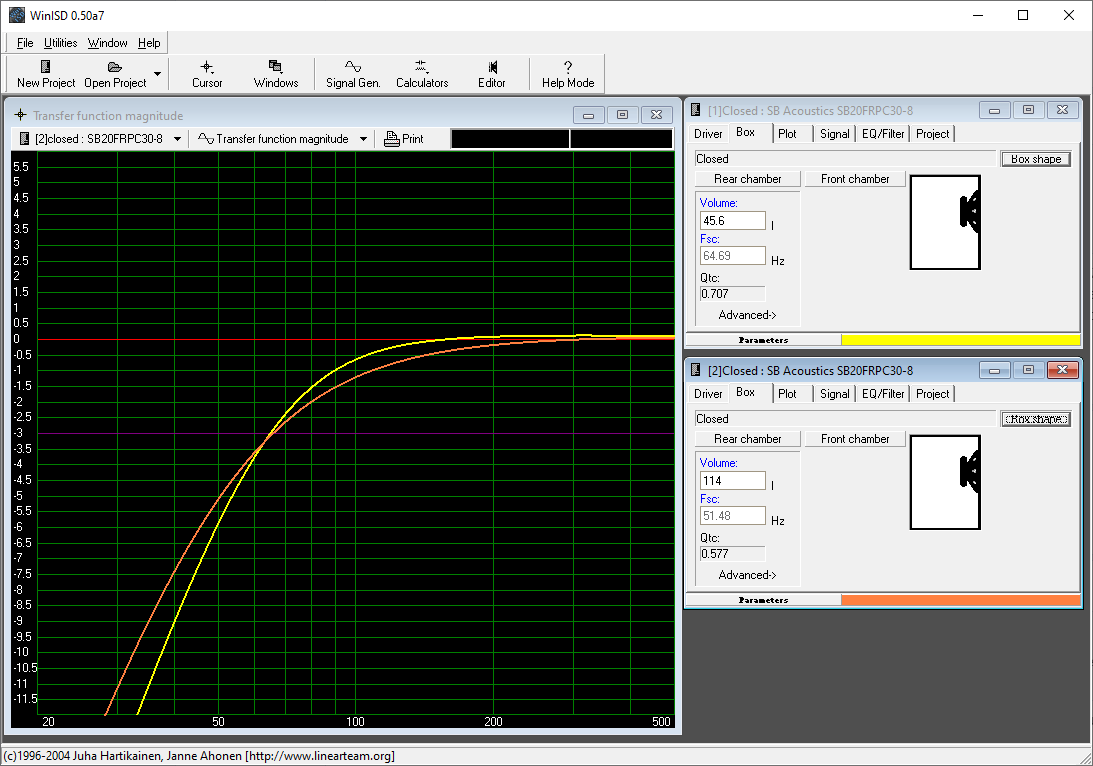Click the Closed box type field in project [1]
This screenshot has height=766, width=1093.
846,159
